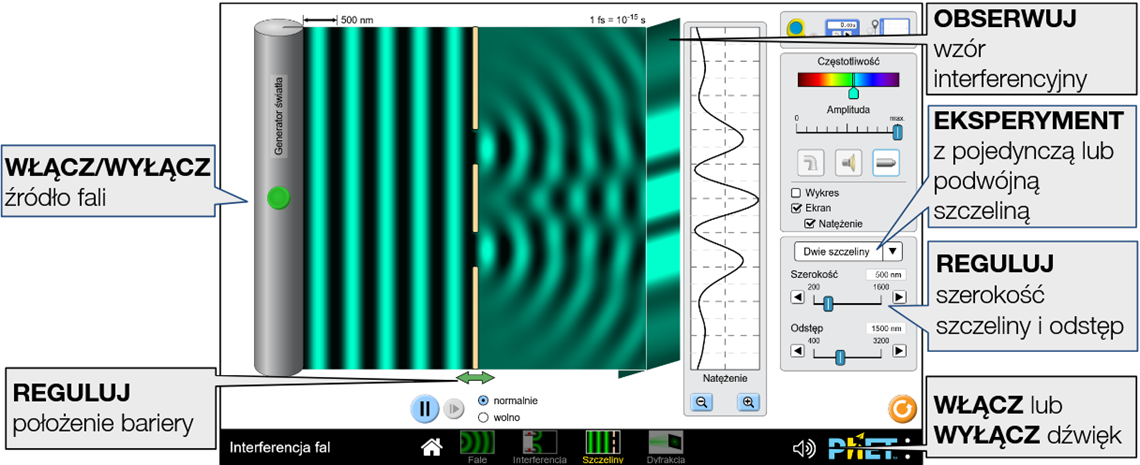
Task: Reset the simulation with orange button
Action: point(901,409)
